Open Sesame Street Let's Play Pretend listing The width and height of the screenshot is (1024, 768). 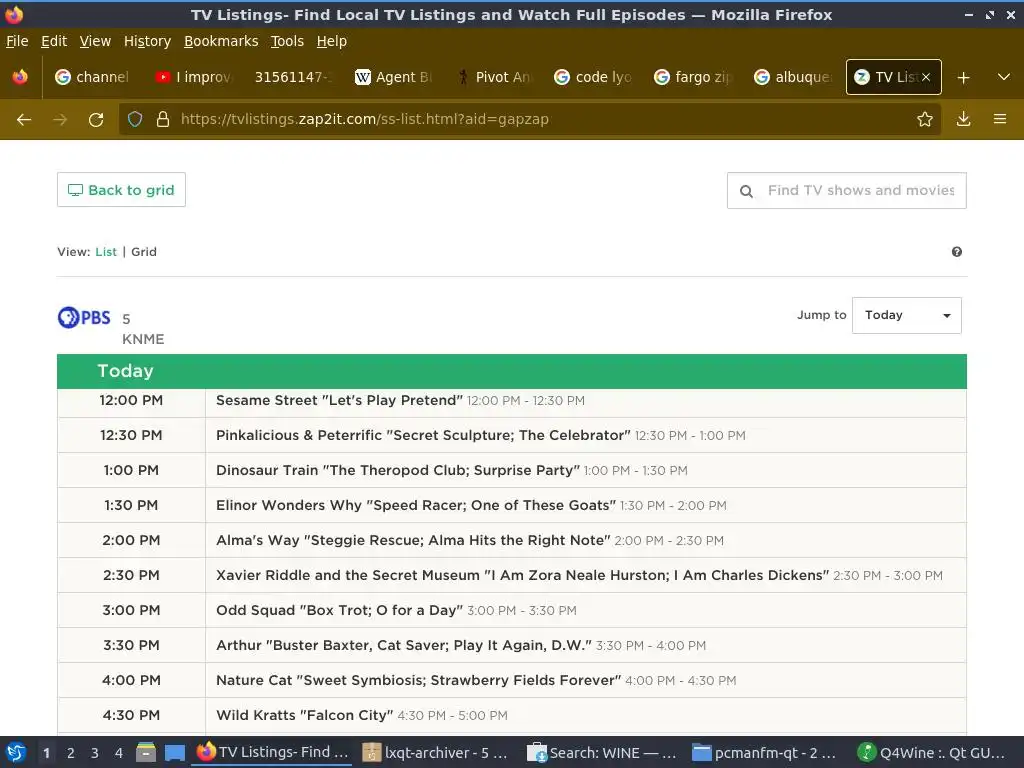(x=340, y=400)
